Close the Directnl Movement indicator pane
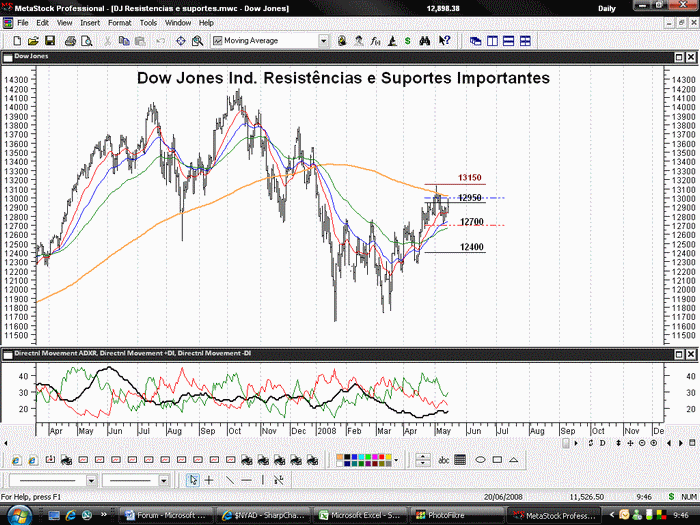Viewport: 700px width, 525px height. pyautogui.click(x=690, y=354)
